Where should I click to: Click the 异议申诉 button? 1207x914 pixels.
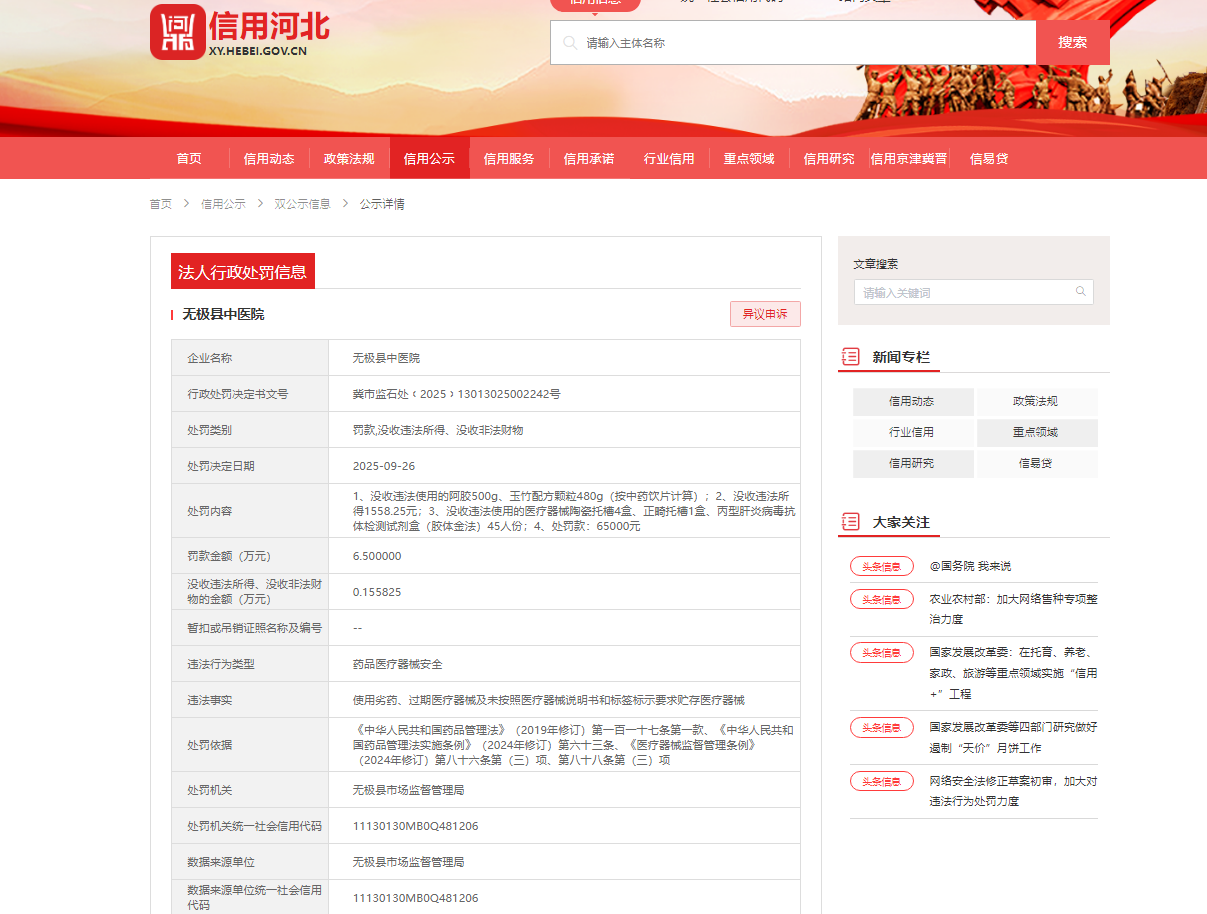[765, 314]
